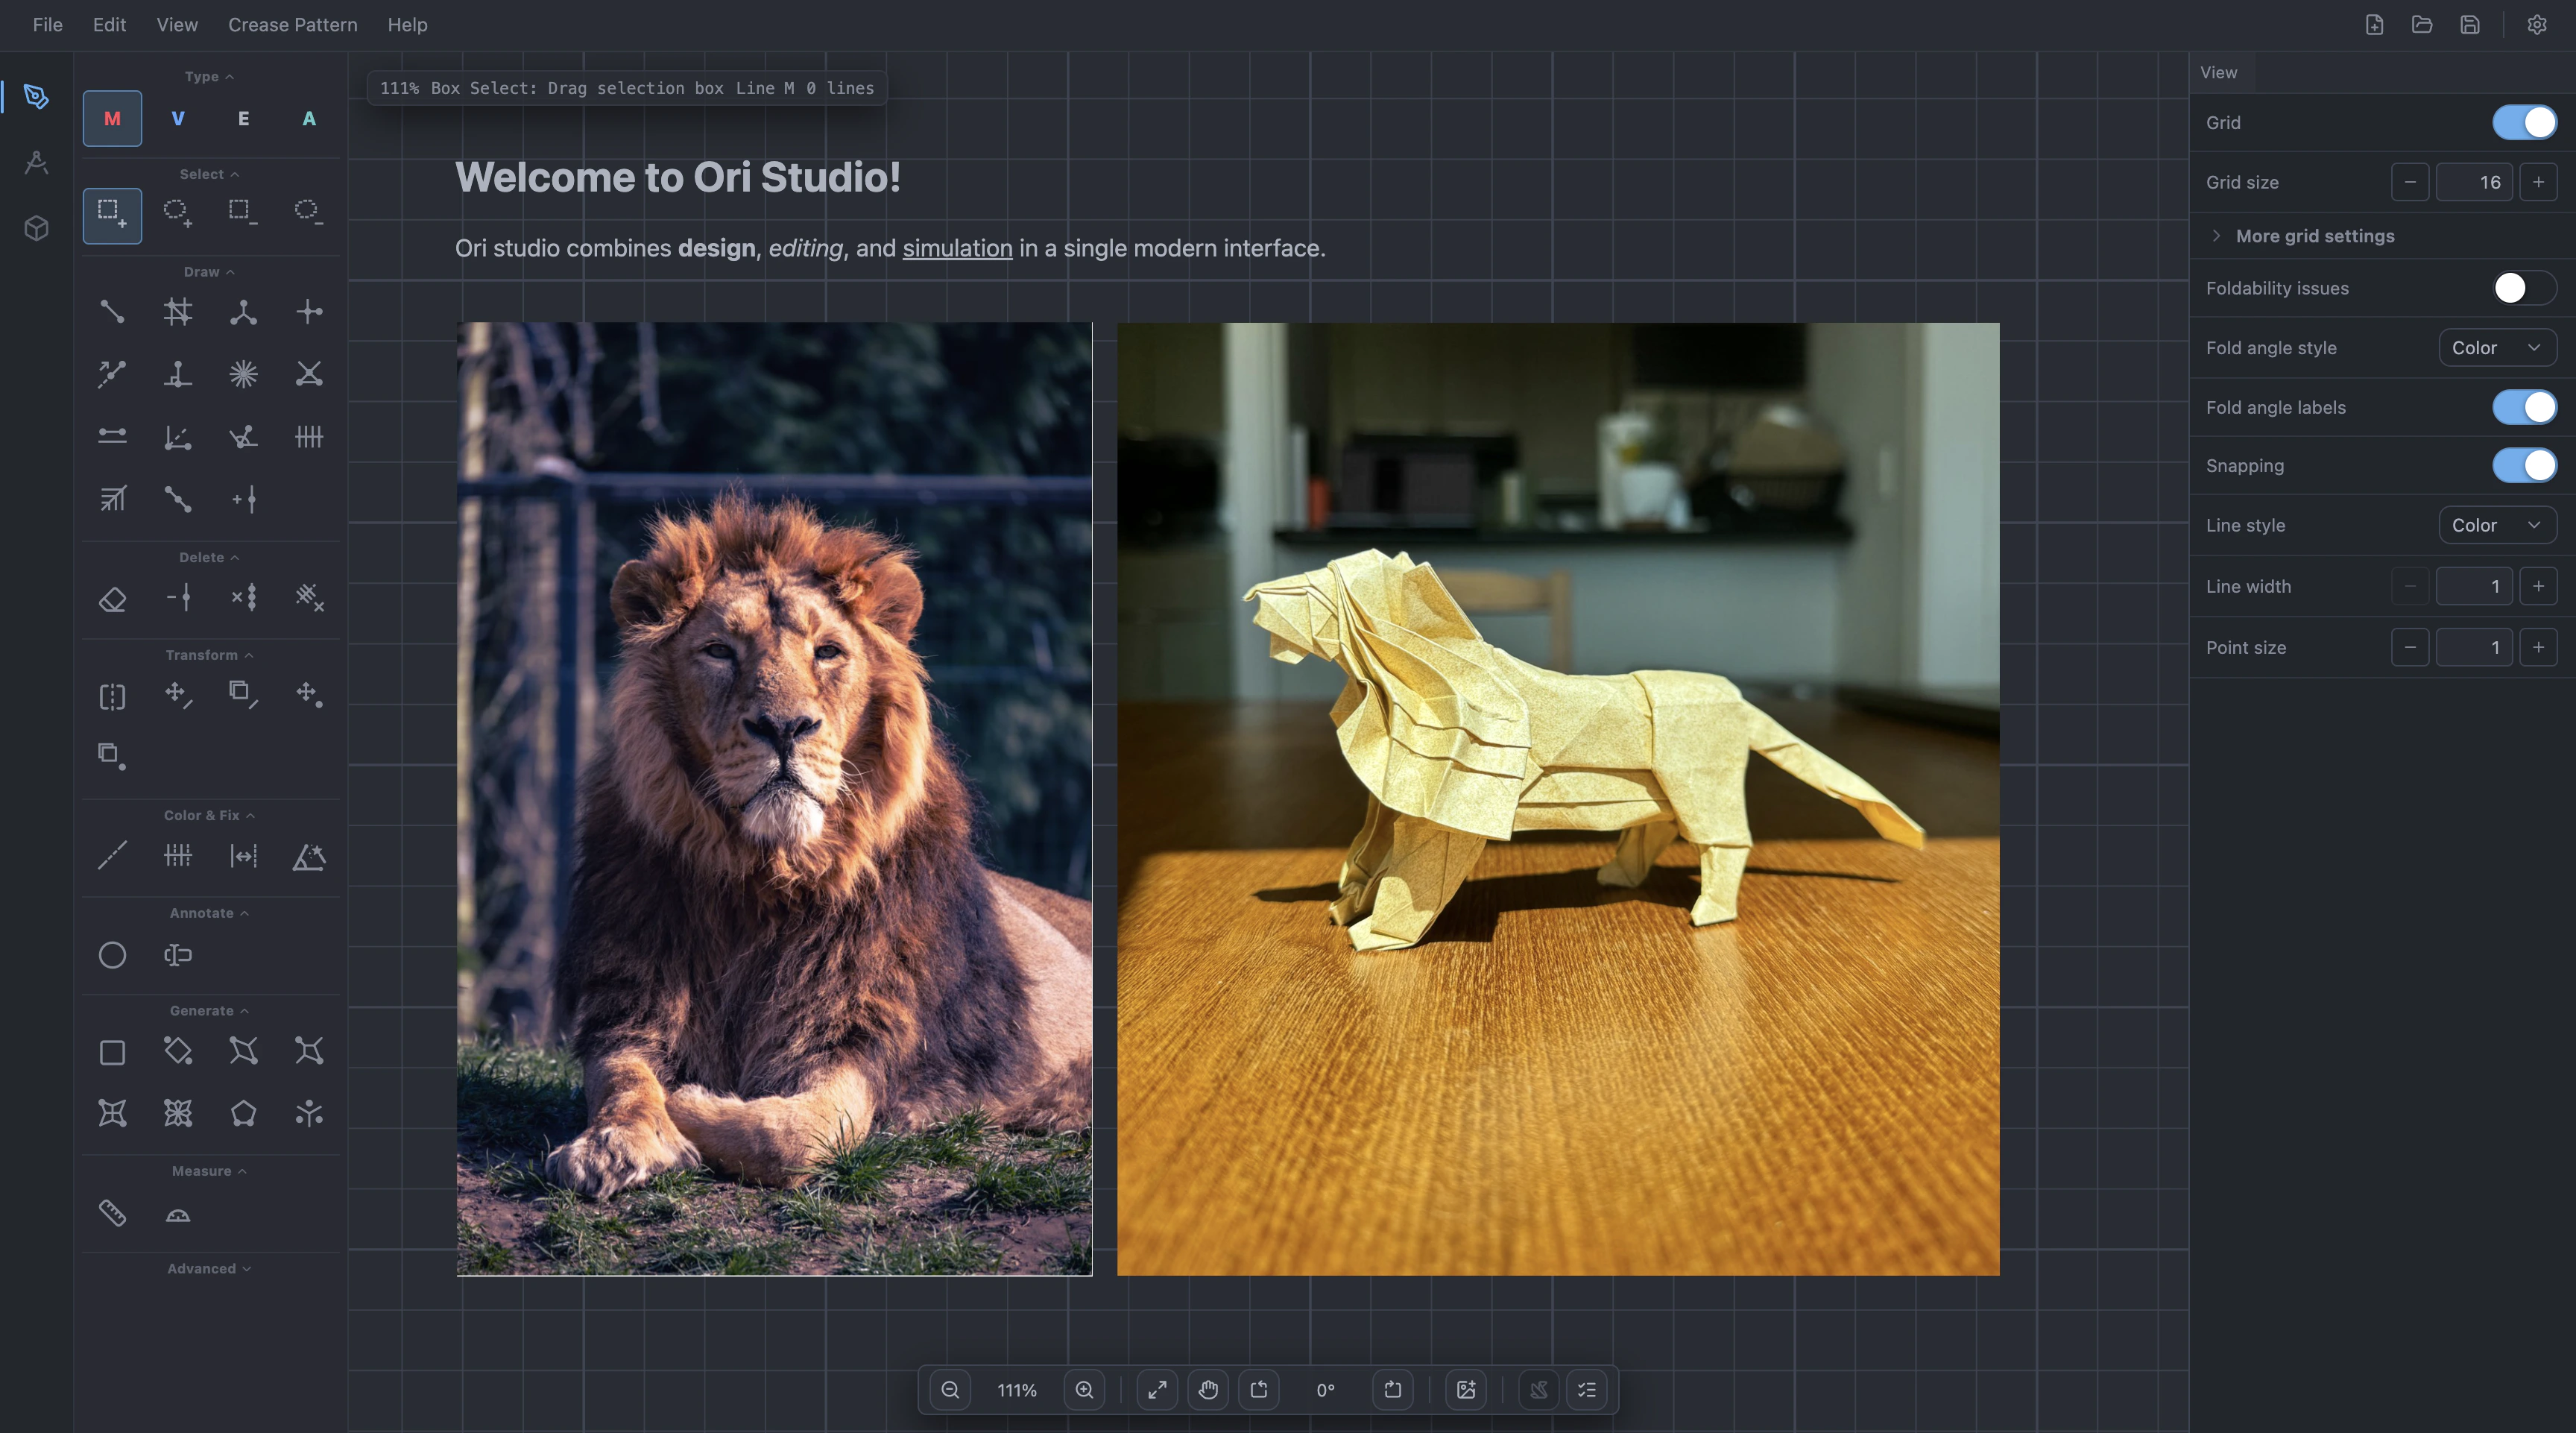2576x1433 pixels.
Task: Disable Fold angle labels toggle
Action: click(2525, 407)
